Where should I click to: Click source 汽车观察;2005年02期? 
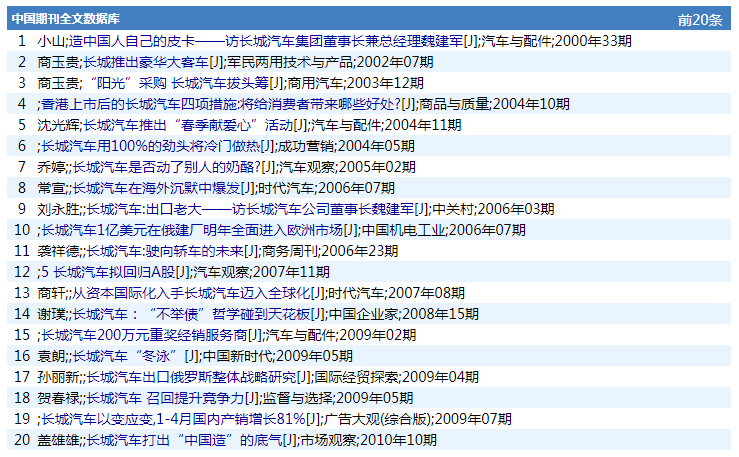(x=347, y=167)
